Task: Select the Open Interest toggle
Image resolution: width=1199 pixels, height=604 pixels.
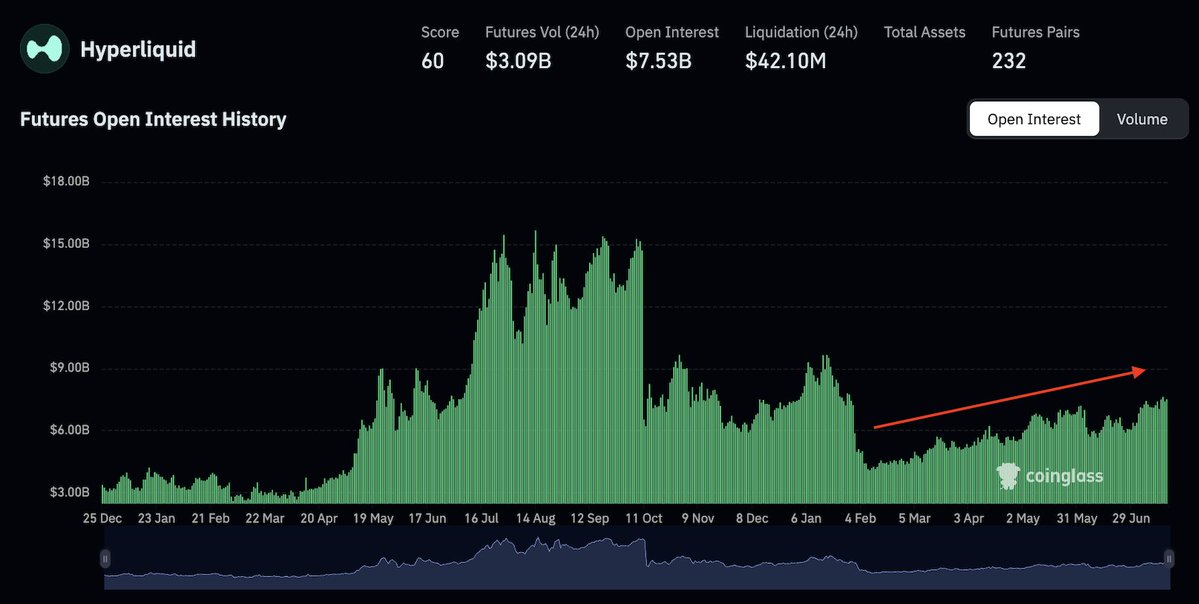Action: 1034,119
